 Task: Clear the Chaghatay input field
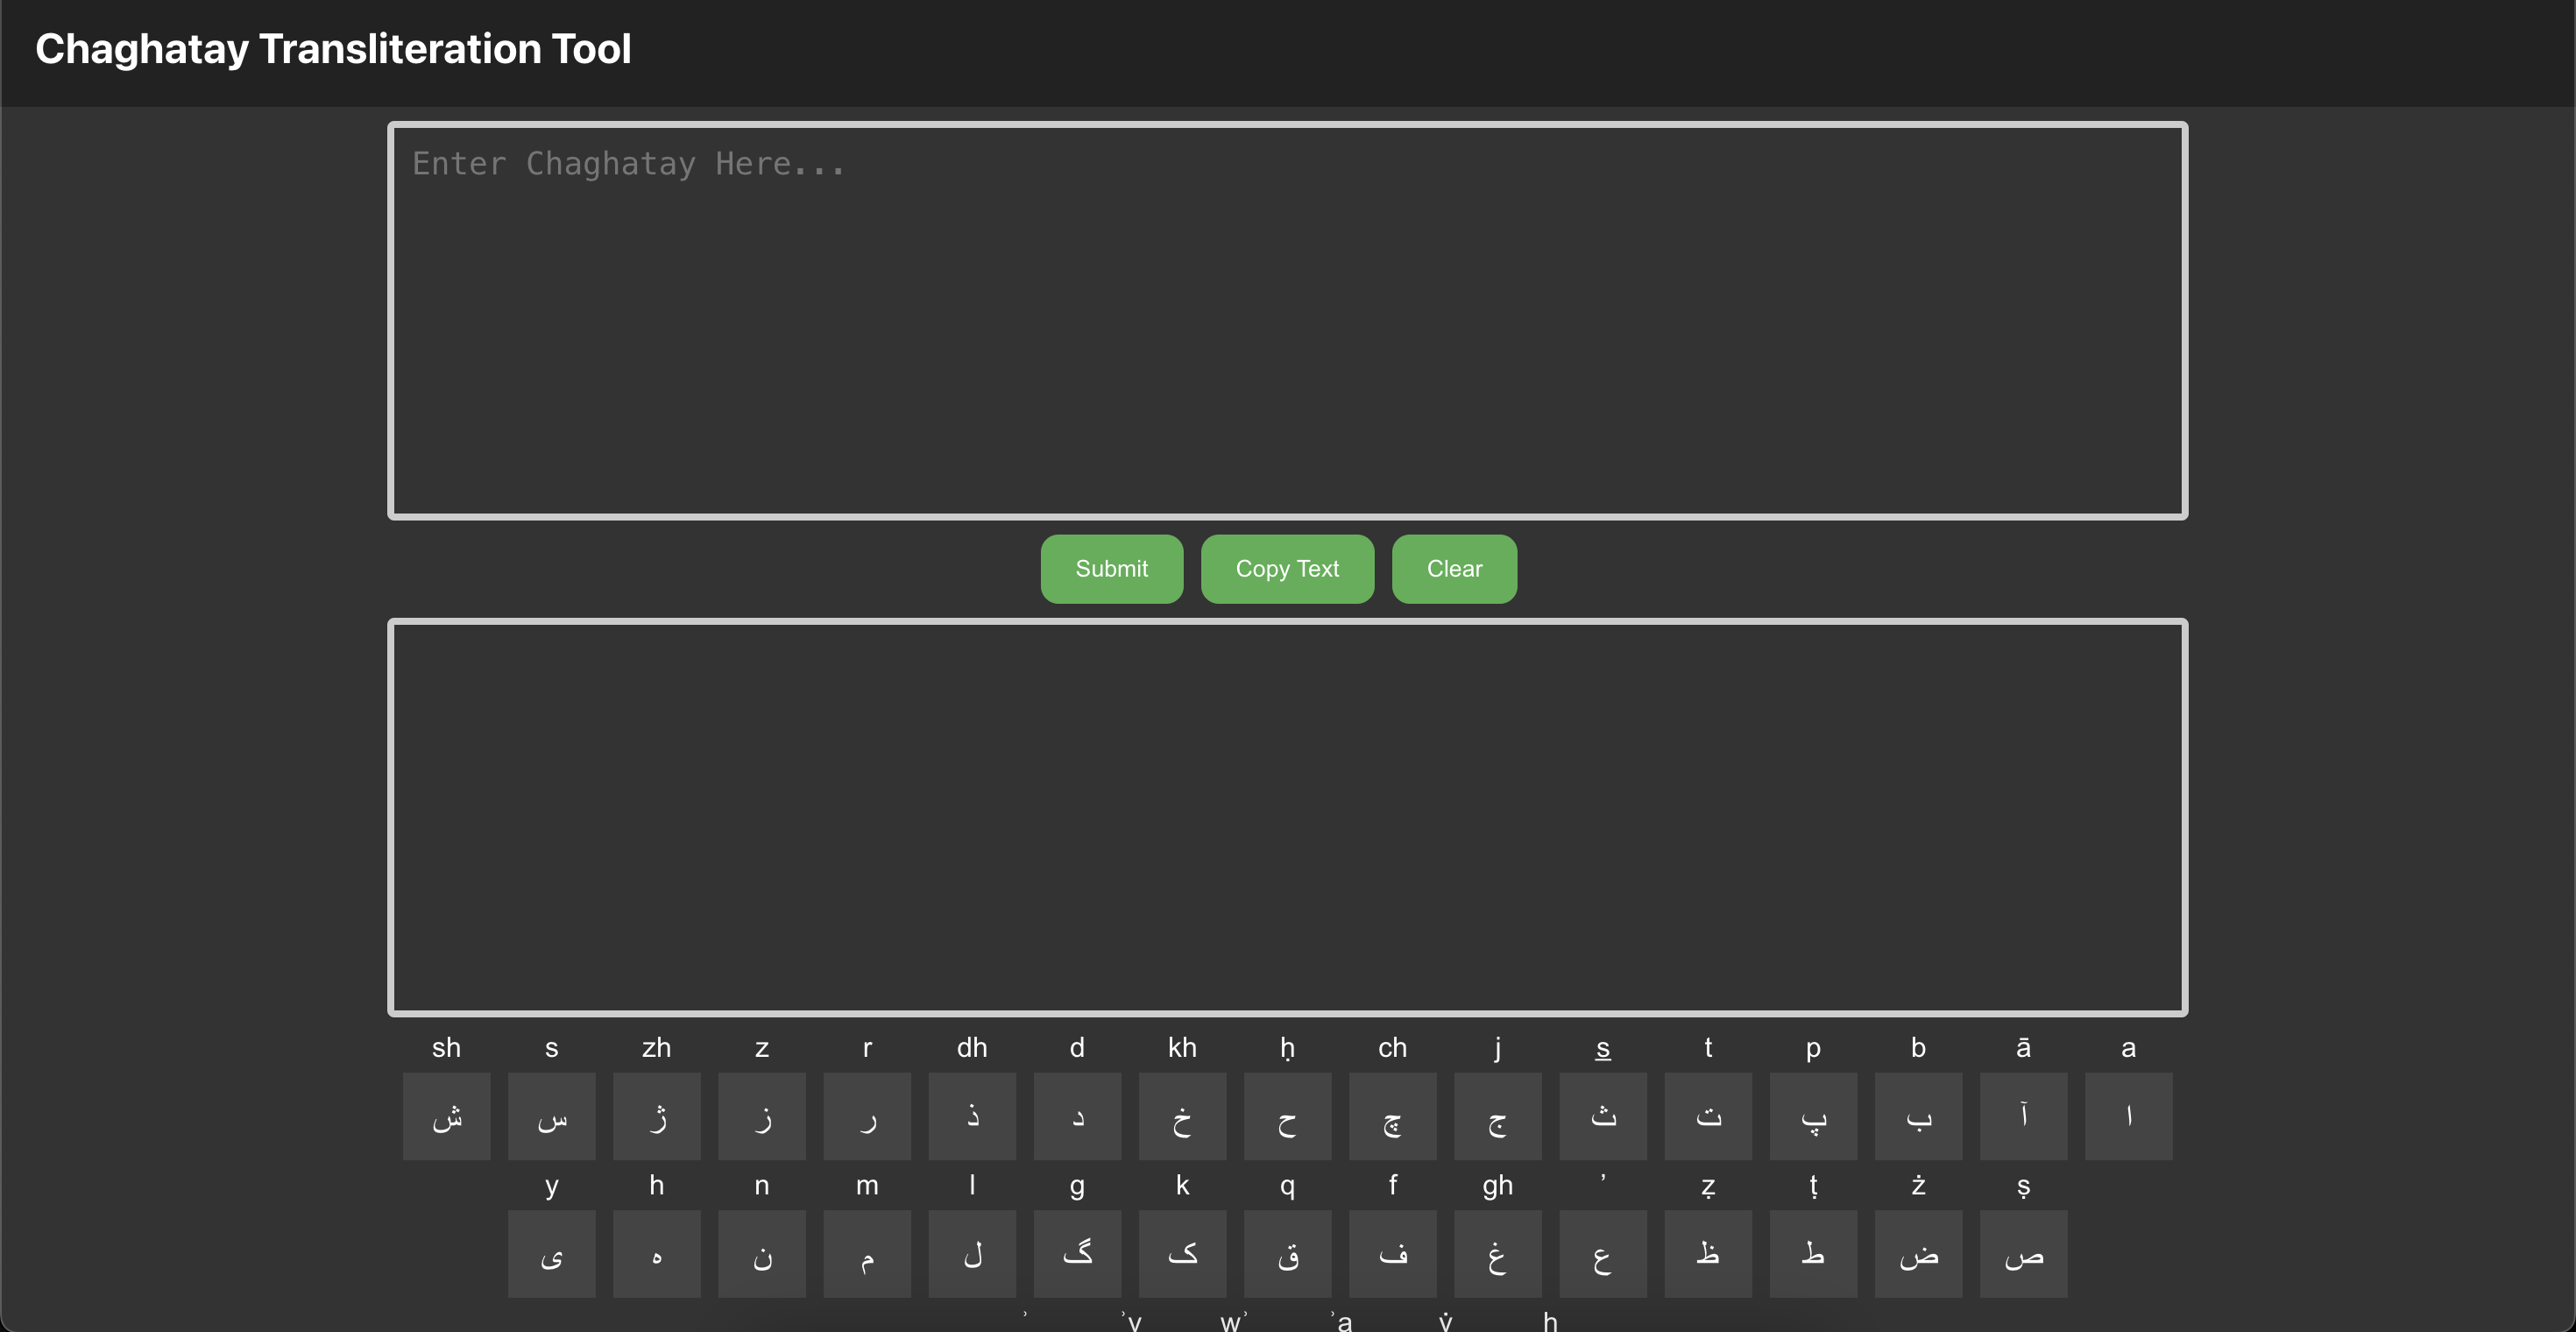[x=1455, y=569]
